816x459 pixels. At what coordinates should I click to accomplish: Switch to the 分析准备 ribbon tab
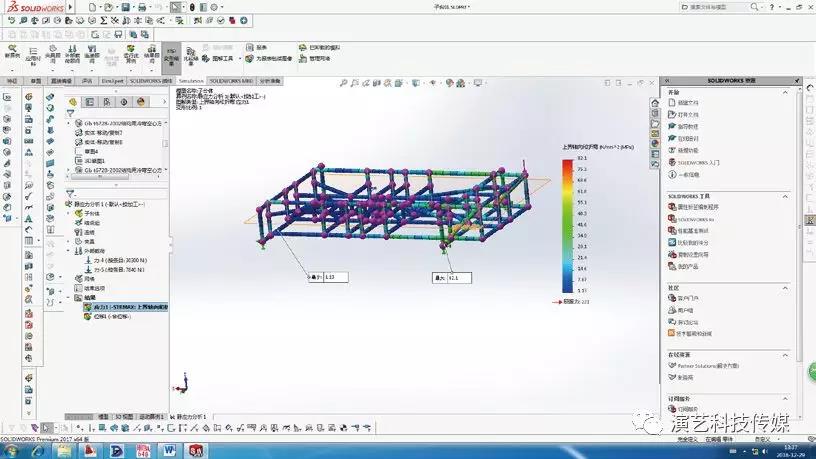coord(270,81)
